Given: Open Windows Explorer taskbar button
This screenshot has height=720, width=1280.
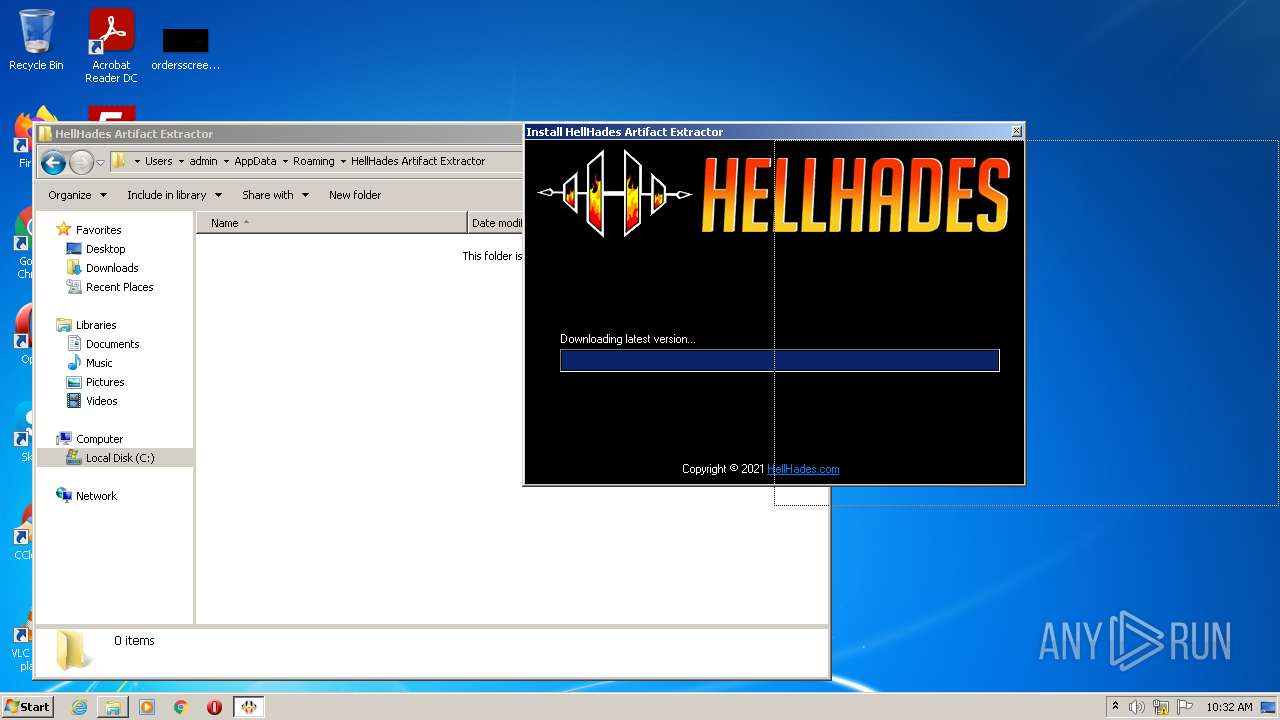Looking at the screenshot, I should point(113,707).
